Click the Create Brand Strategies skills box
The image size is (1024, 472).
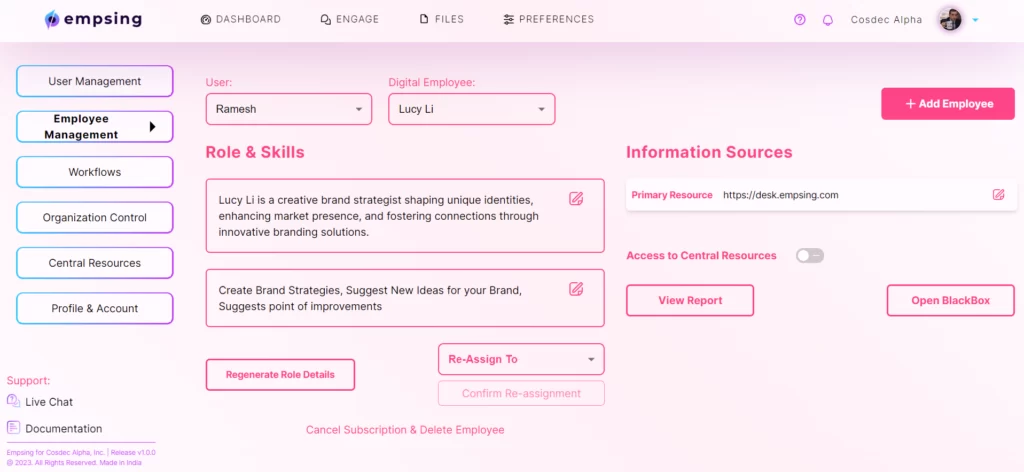coord(405,298)
